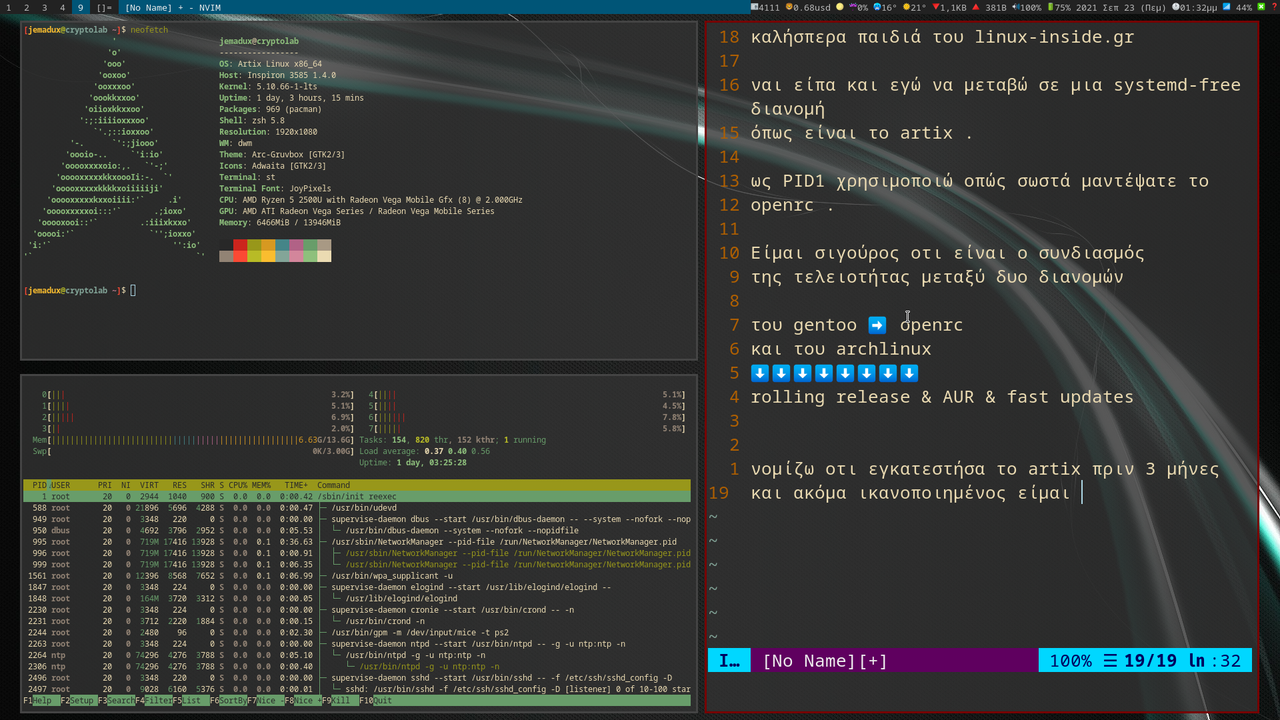Sort htop by the VIRT column header

tap(148, 485)
